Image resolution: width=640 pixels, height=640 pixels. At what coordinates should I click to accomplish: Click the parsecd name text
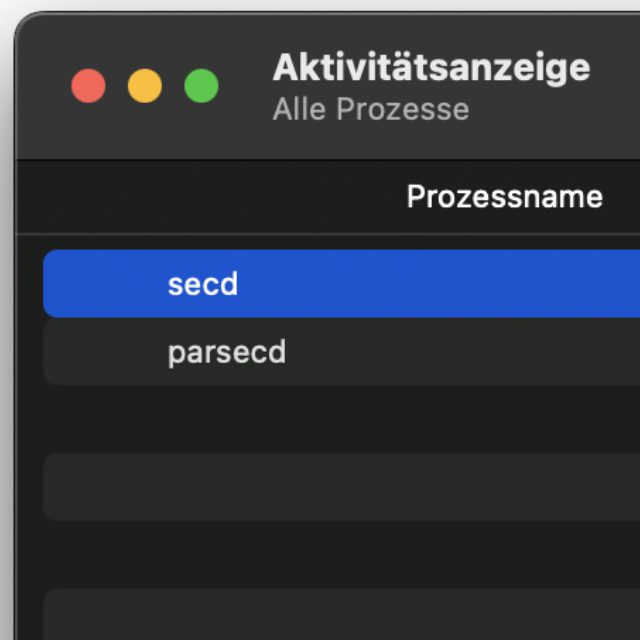point(227,352)
